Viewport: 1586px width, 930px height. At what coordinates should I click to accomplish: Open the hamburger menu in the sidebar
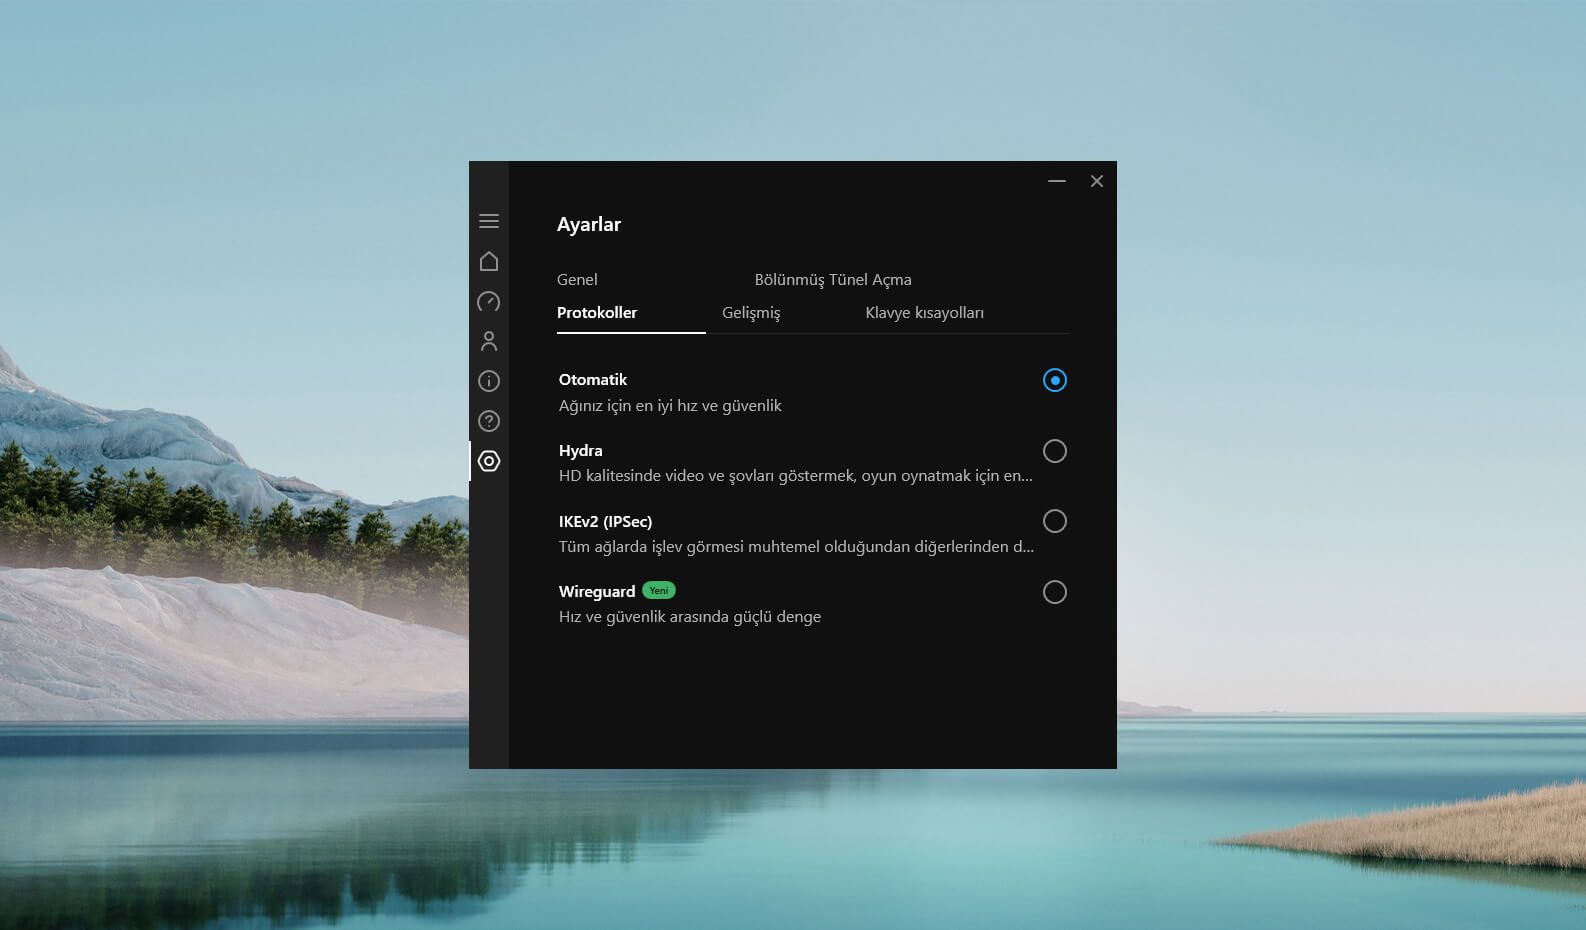489,221
